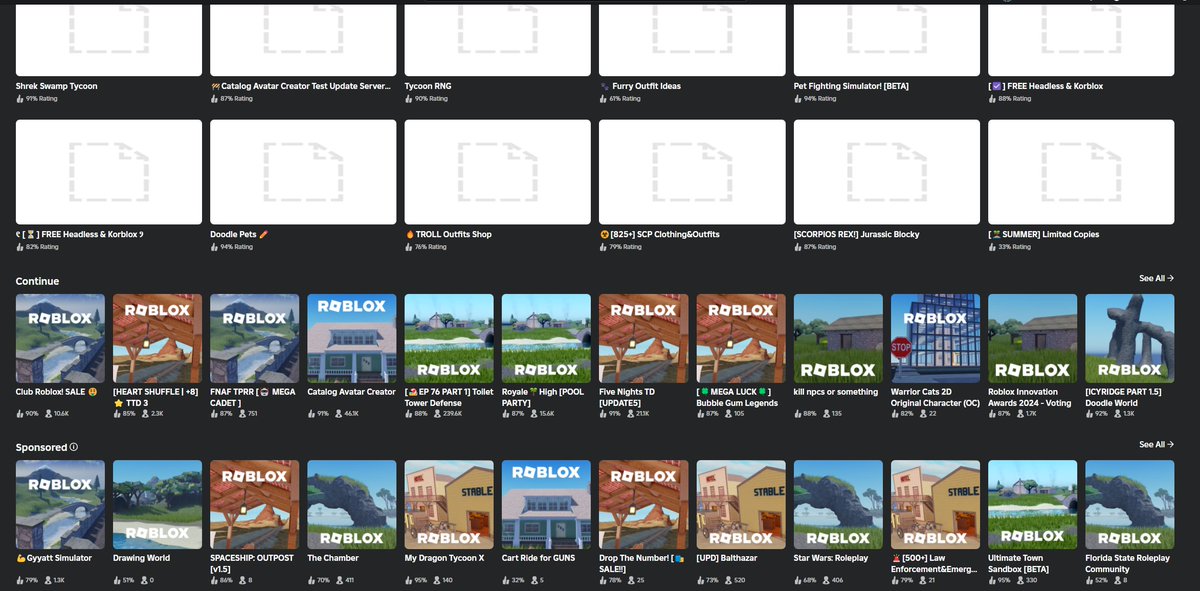Image resolution: width=1200 pixels, height=591 pixels.
Task: Open the ICYRIDGE Doodle World thumbnail
Action: [x=1130, y=338]
